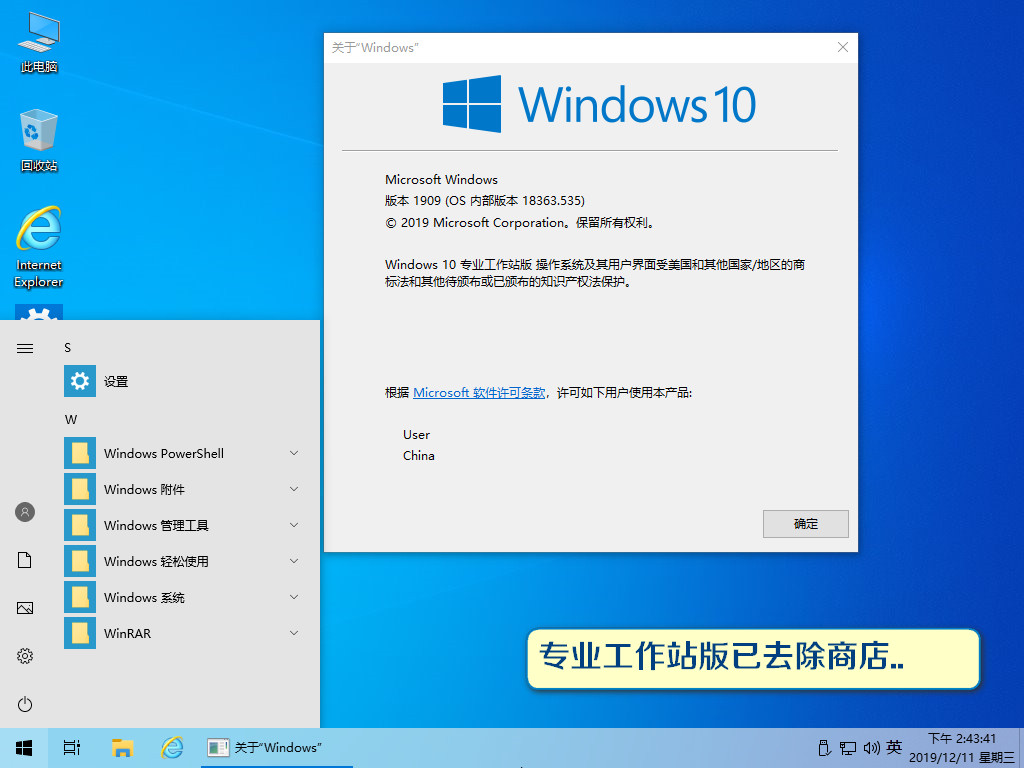1024x768 pixels.
Task: Open Pictures from the Start sidebar
Action: click(x=25, y=608)
